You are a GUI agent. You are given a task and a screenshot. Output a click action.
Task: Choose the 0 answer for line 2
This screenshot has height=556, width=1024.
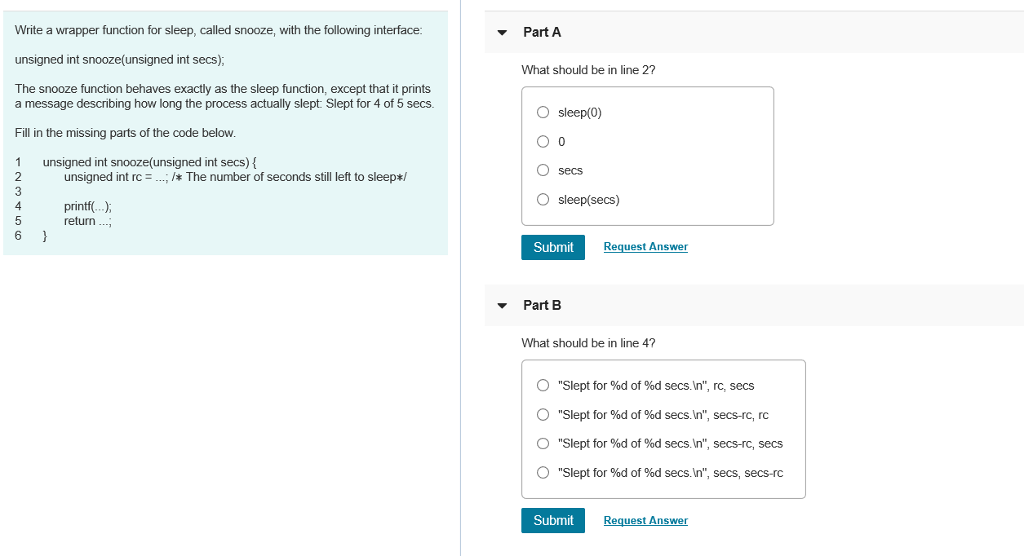coord(543,142)
